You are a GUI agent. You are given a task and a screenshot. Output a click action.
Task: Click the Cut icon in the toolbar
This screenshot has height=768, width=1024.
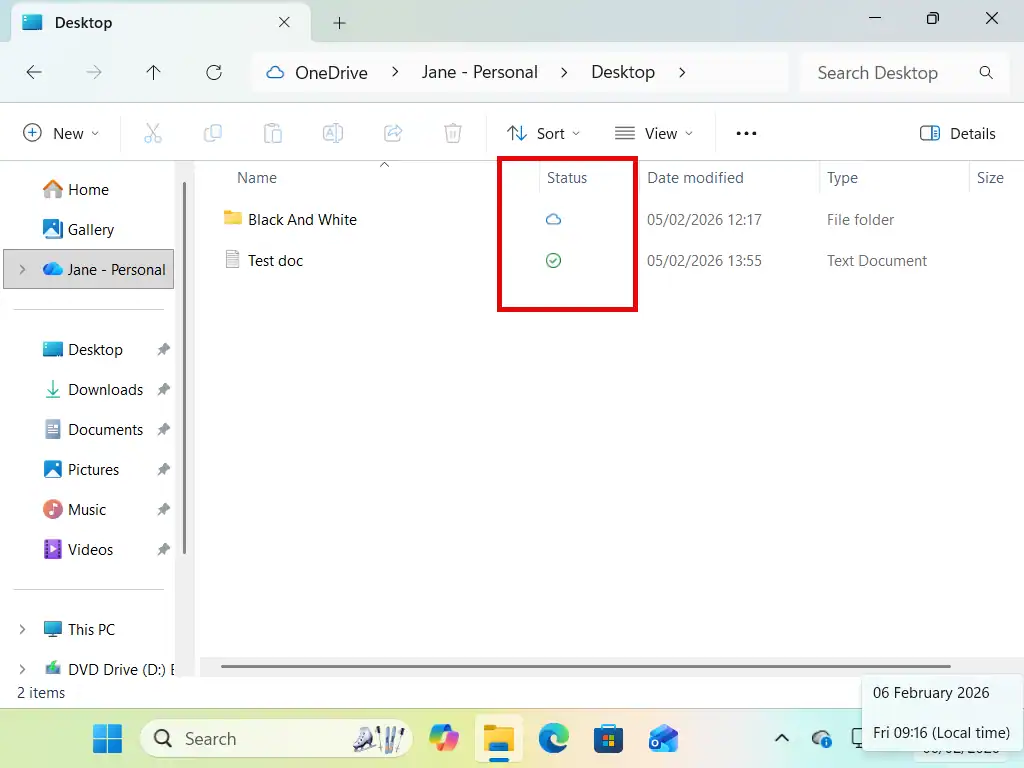(x=152, y=132)
